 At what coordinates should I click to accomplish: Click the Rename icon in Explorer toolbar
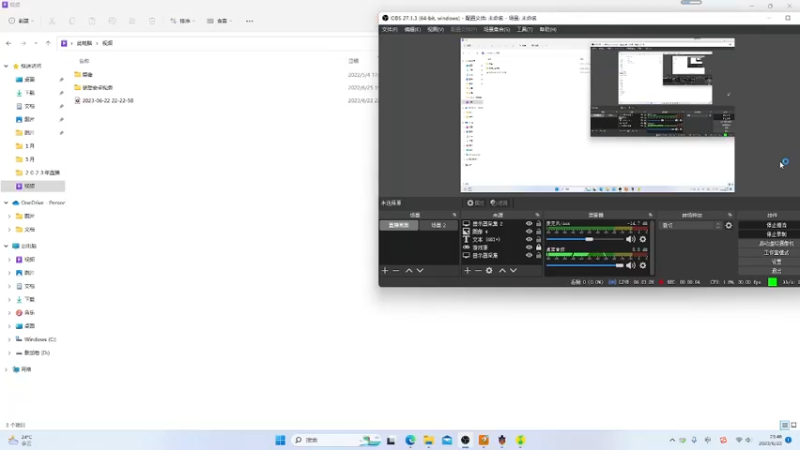(112, 21)
